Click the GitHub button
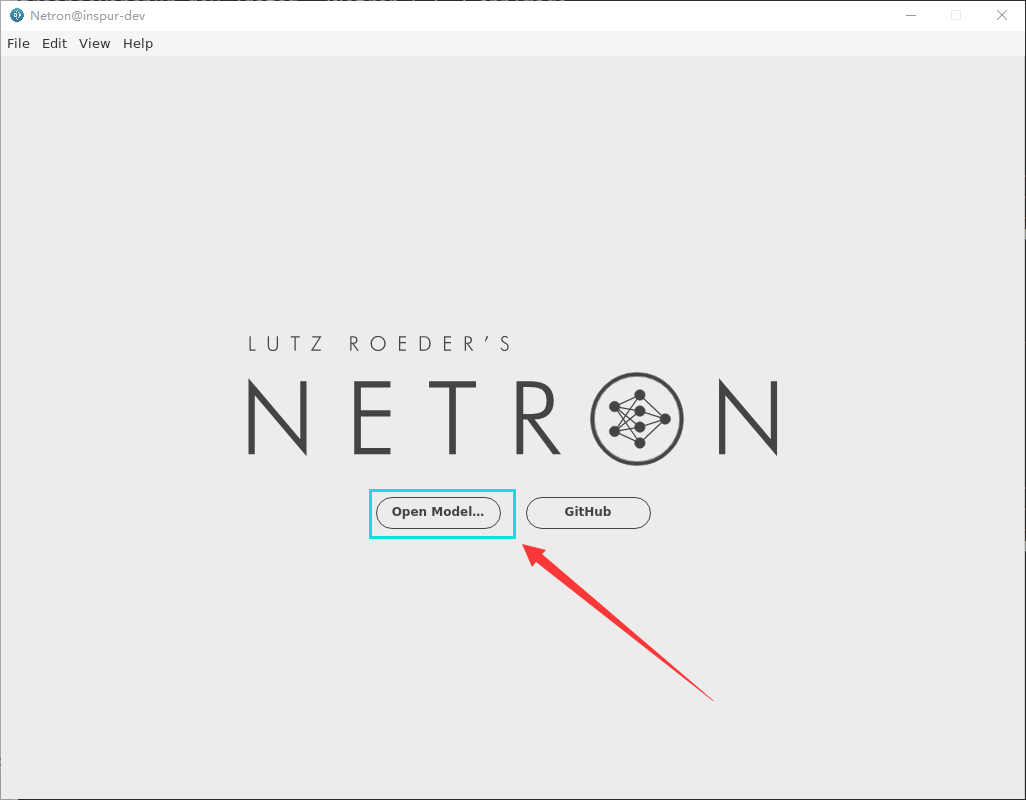The width and height of the screenshot is (1026, 800). click(588, 512)
